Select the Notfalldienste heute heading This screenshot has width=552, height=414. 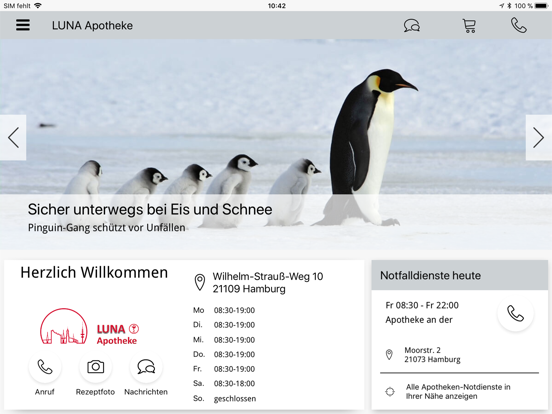click(x=430, y=275)
